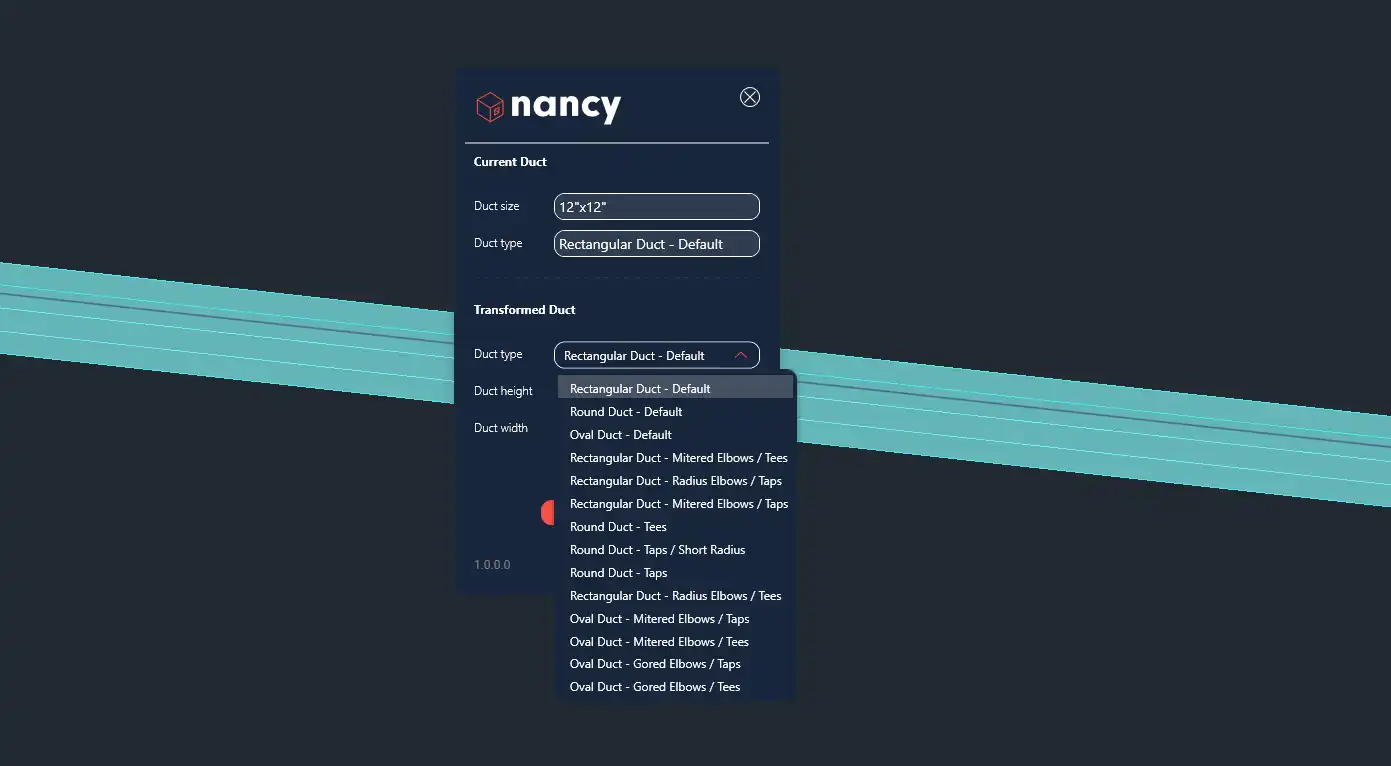
Task: Choose Rectangular Duct - Mitered Elbows / Taps
Action: tap(678, 504)
